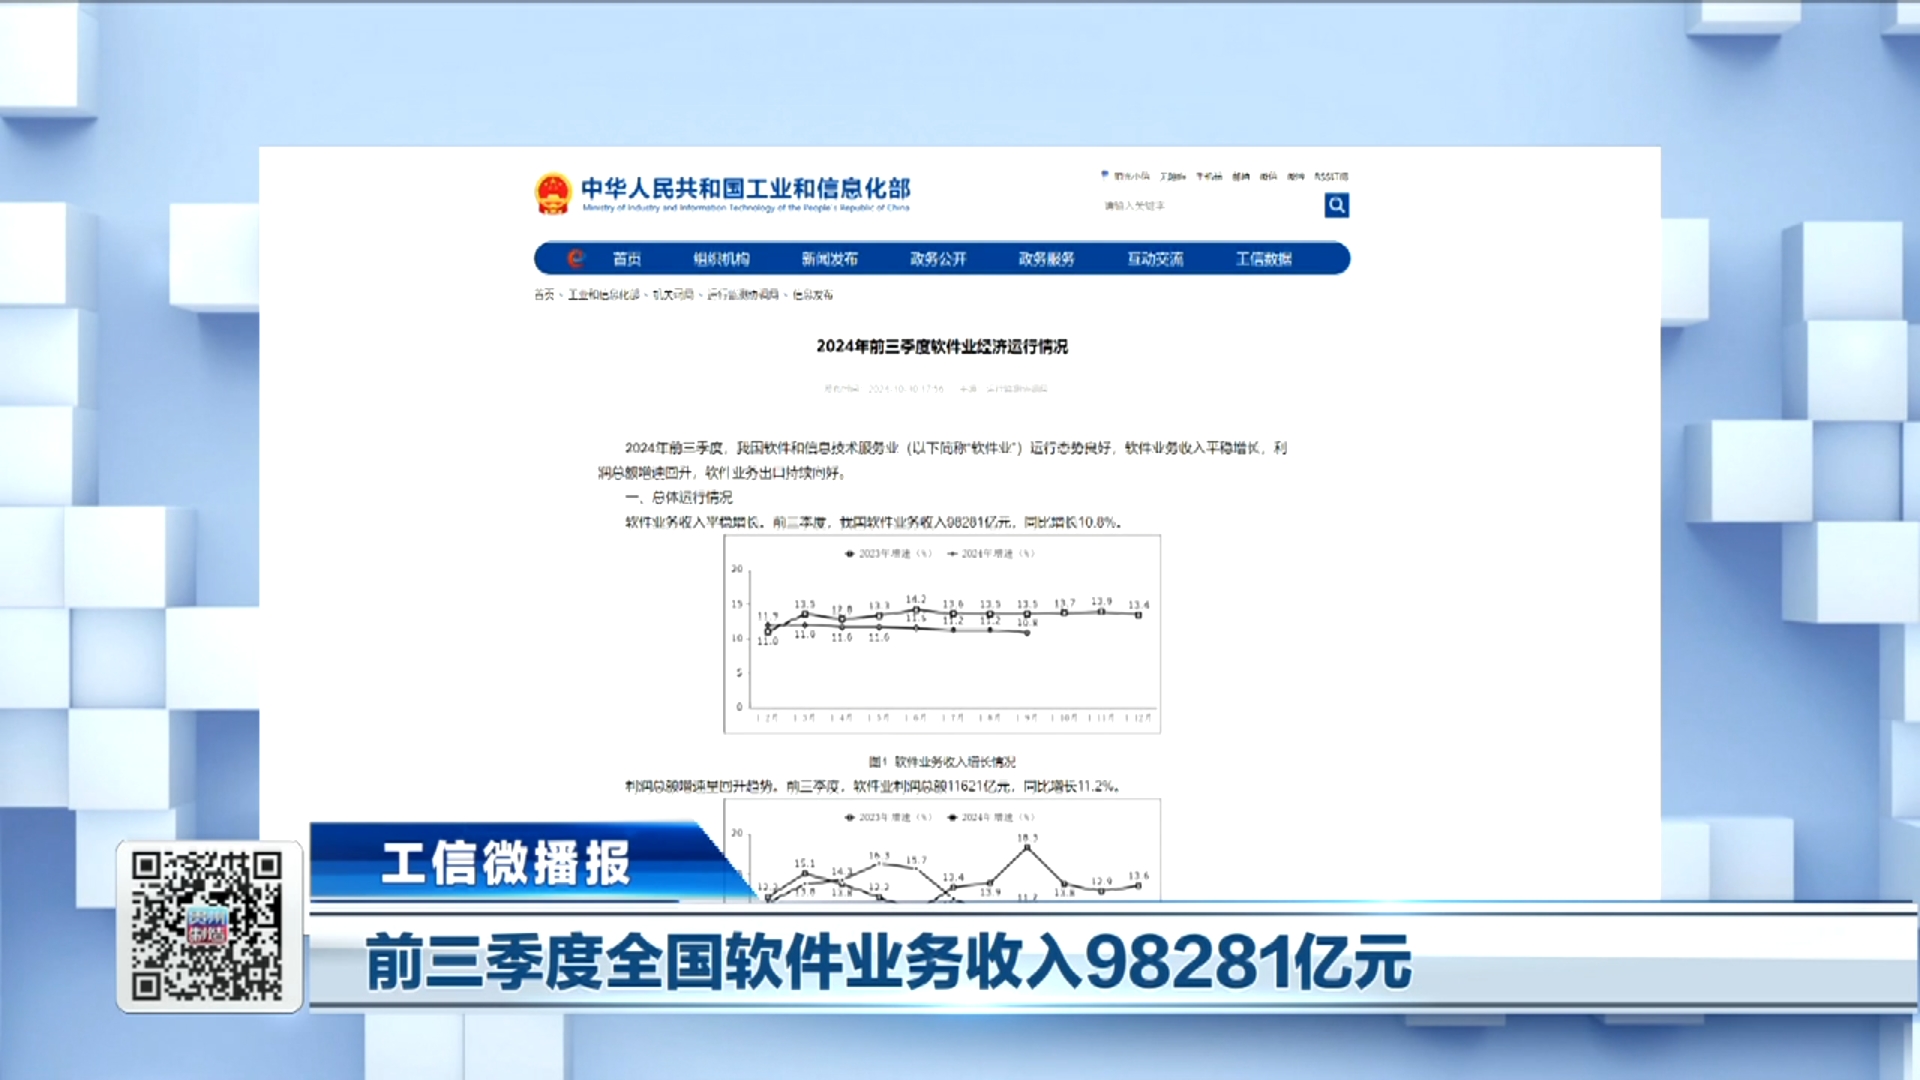Viewport: 1920px width, 1080px height.
Task: Open 政务服务 navigation item
Action: click(x=1046, y=259)
